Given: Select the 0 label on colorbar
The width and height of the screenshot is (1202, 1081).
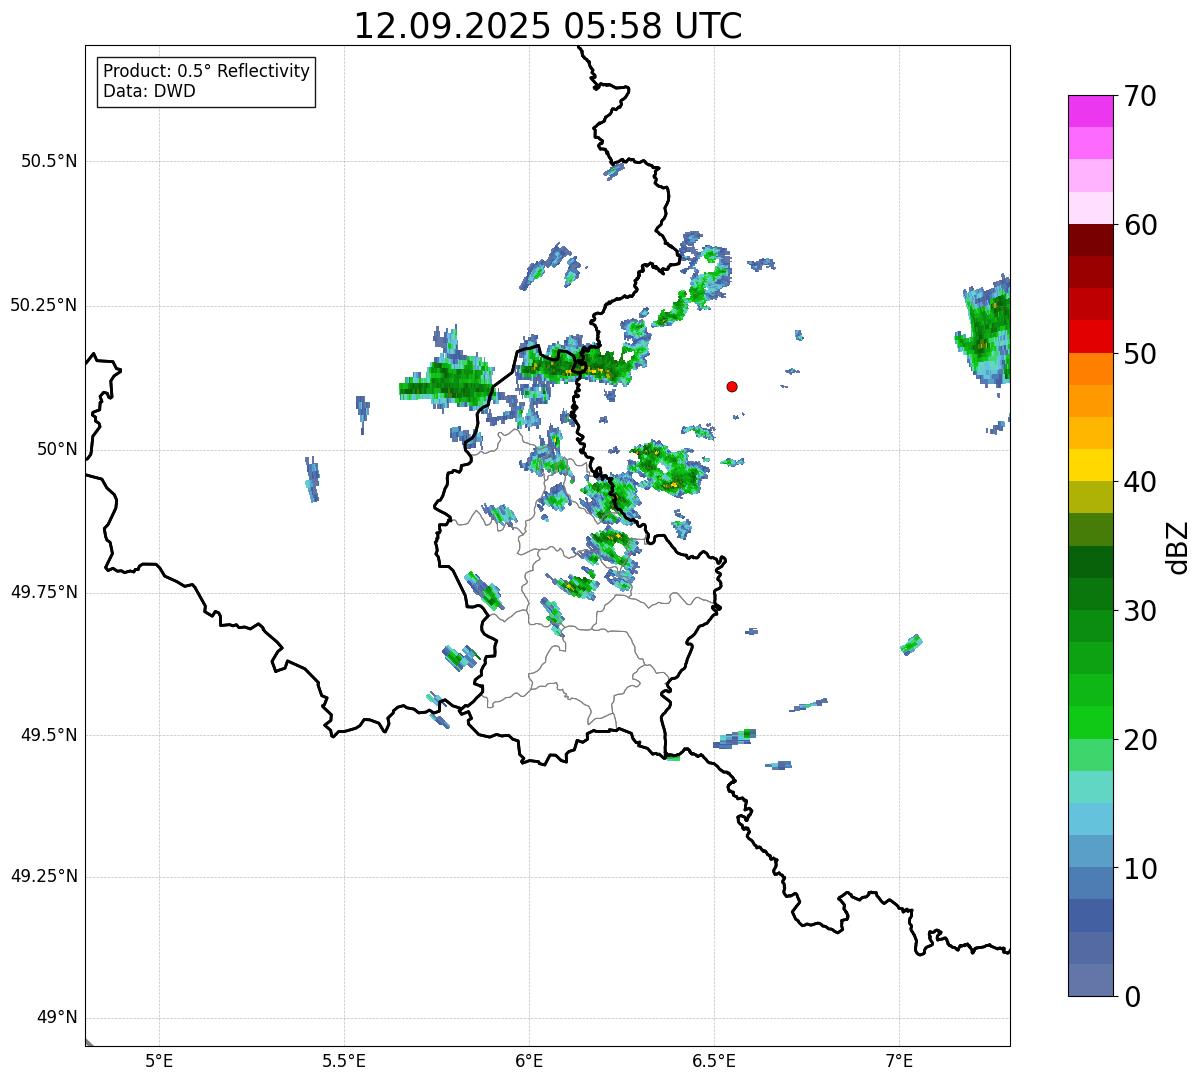Looking at the screenshot, I should tap(1132, 997).
